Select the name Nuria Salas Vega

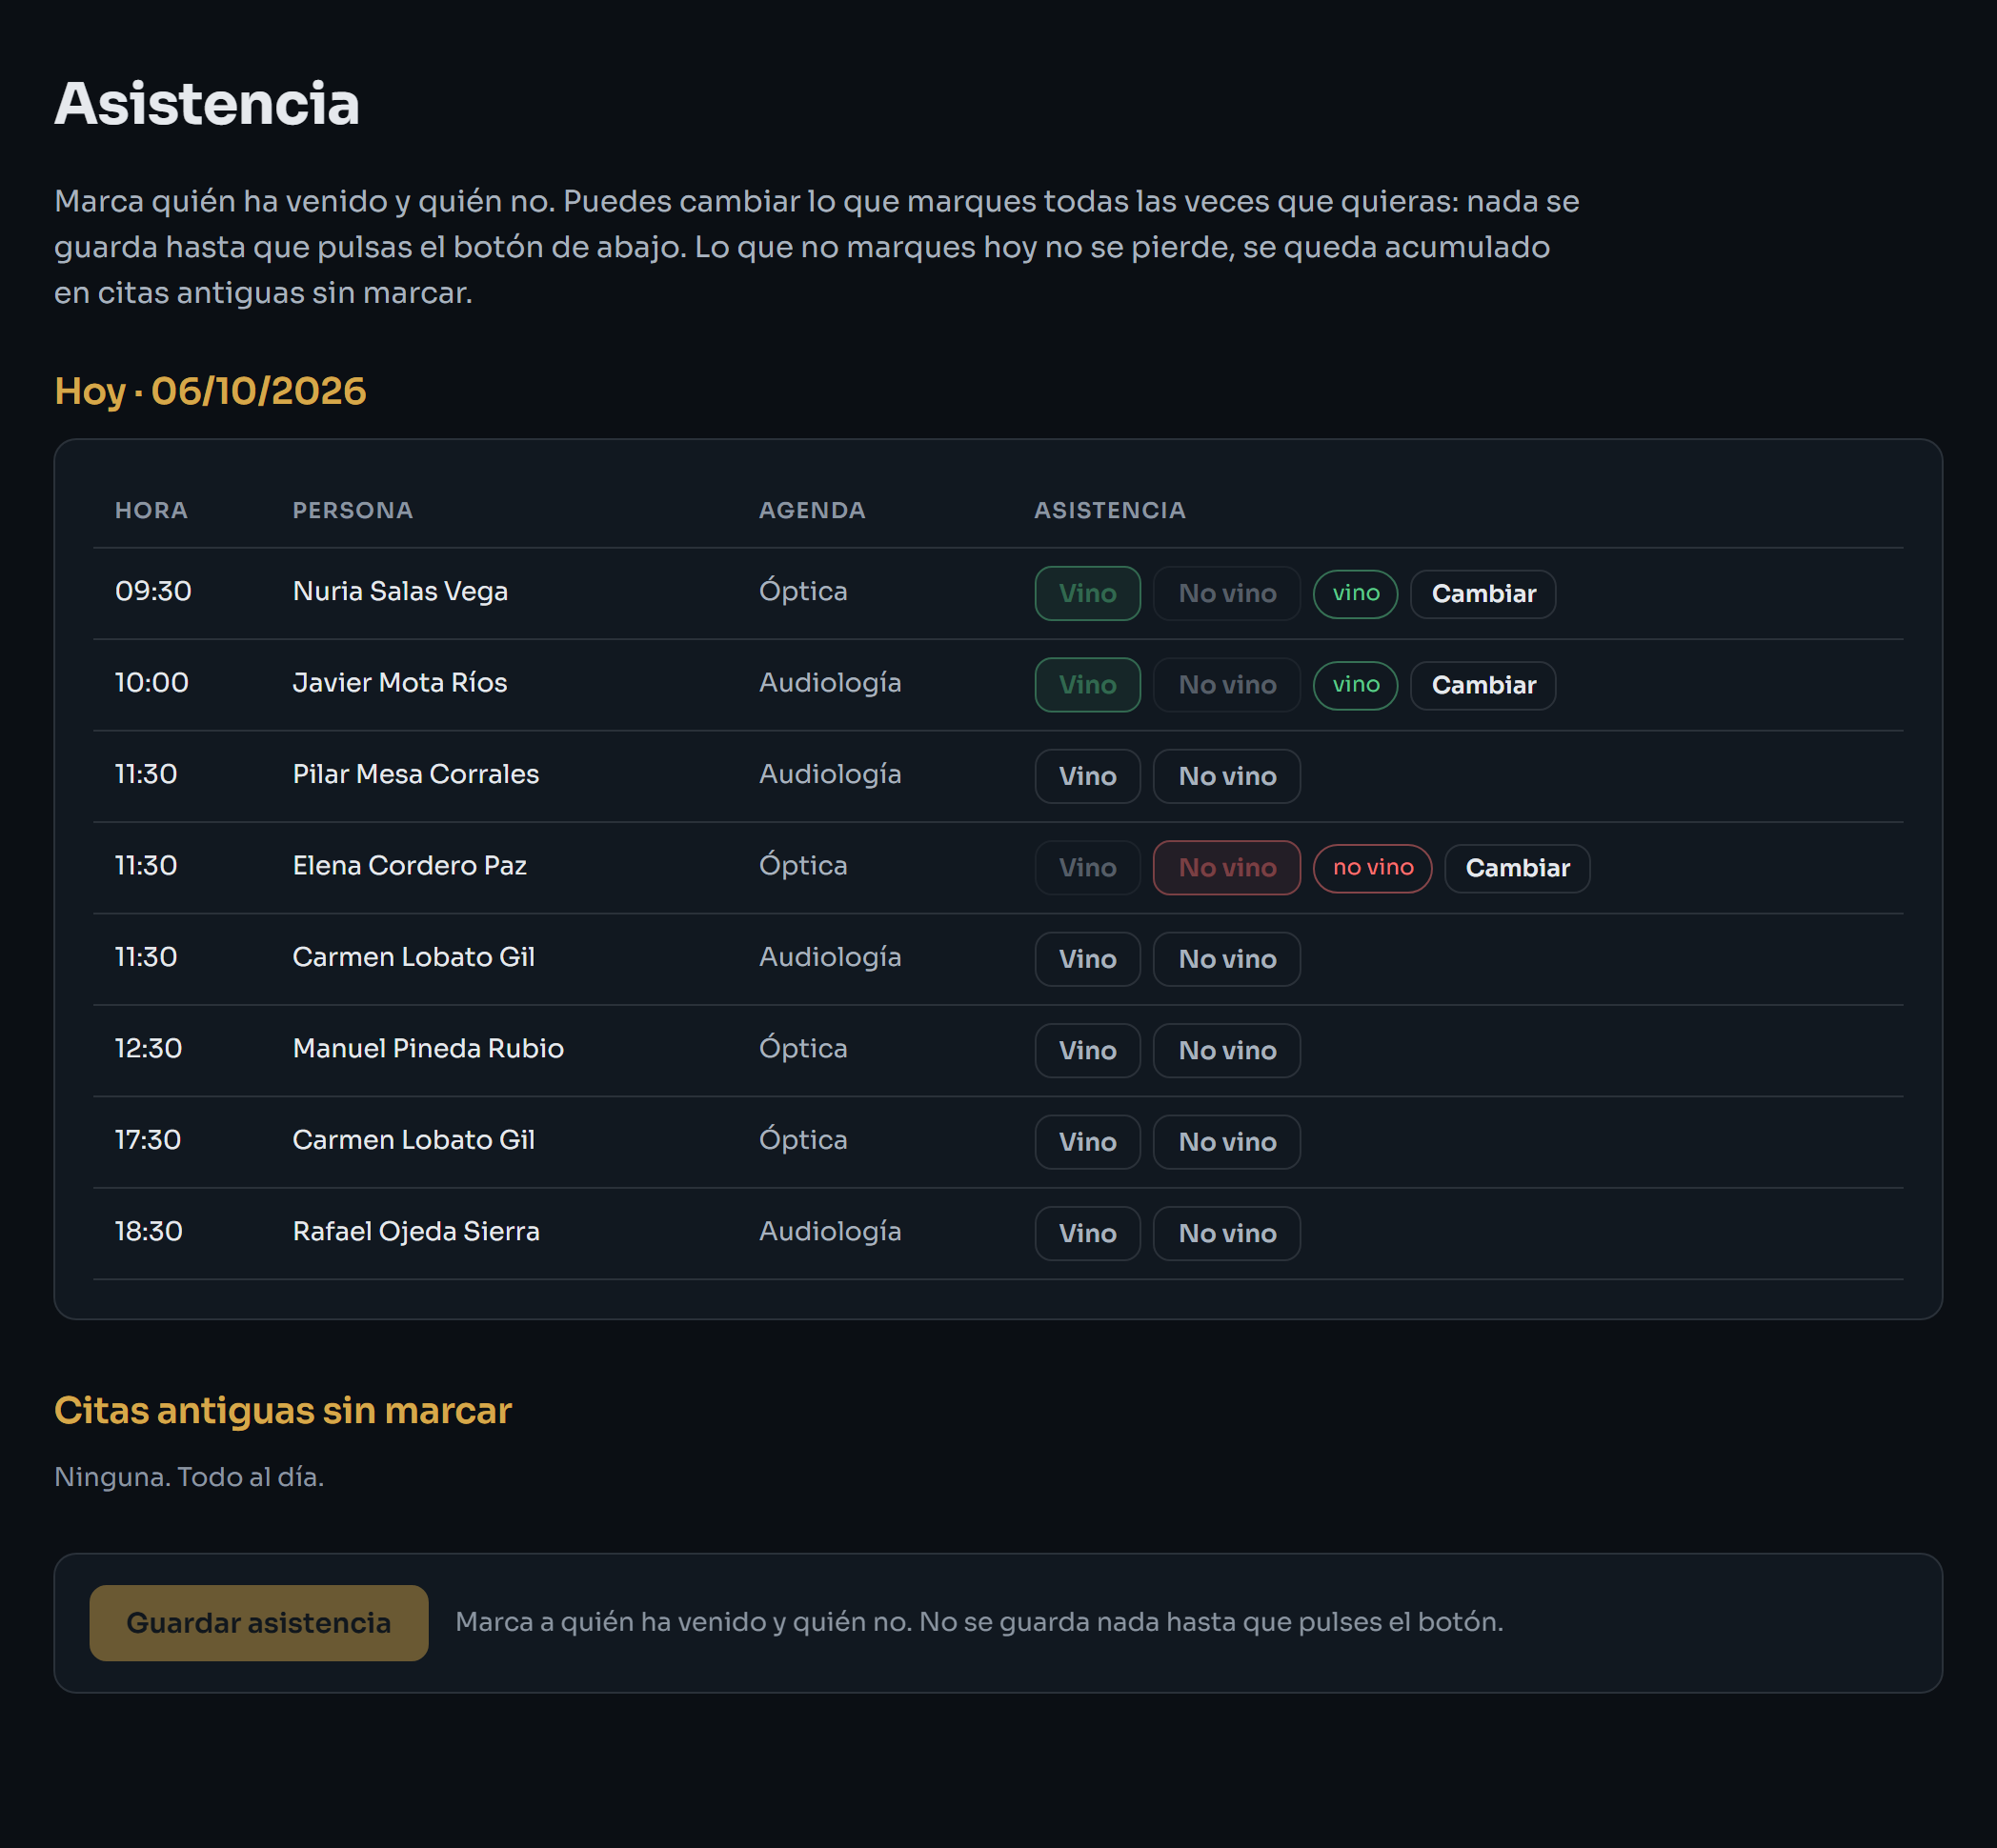pos(400,591)
